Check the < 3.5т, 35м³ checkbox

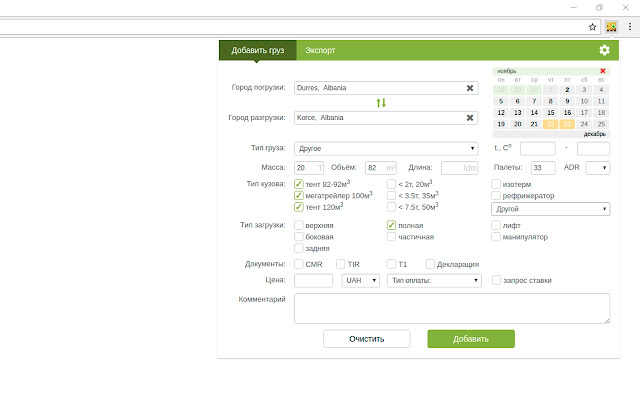(x=391, y=196)
